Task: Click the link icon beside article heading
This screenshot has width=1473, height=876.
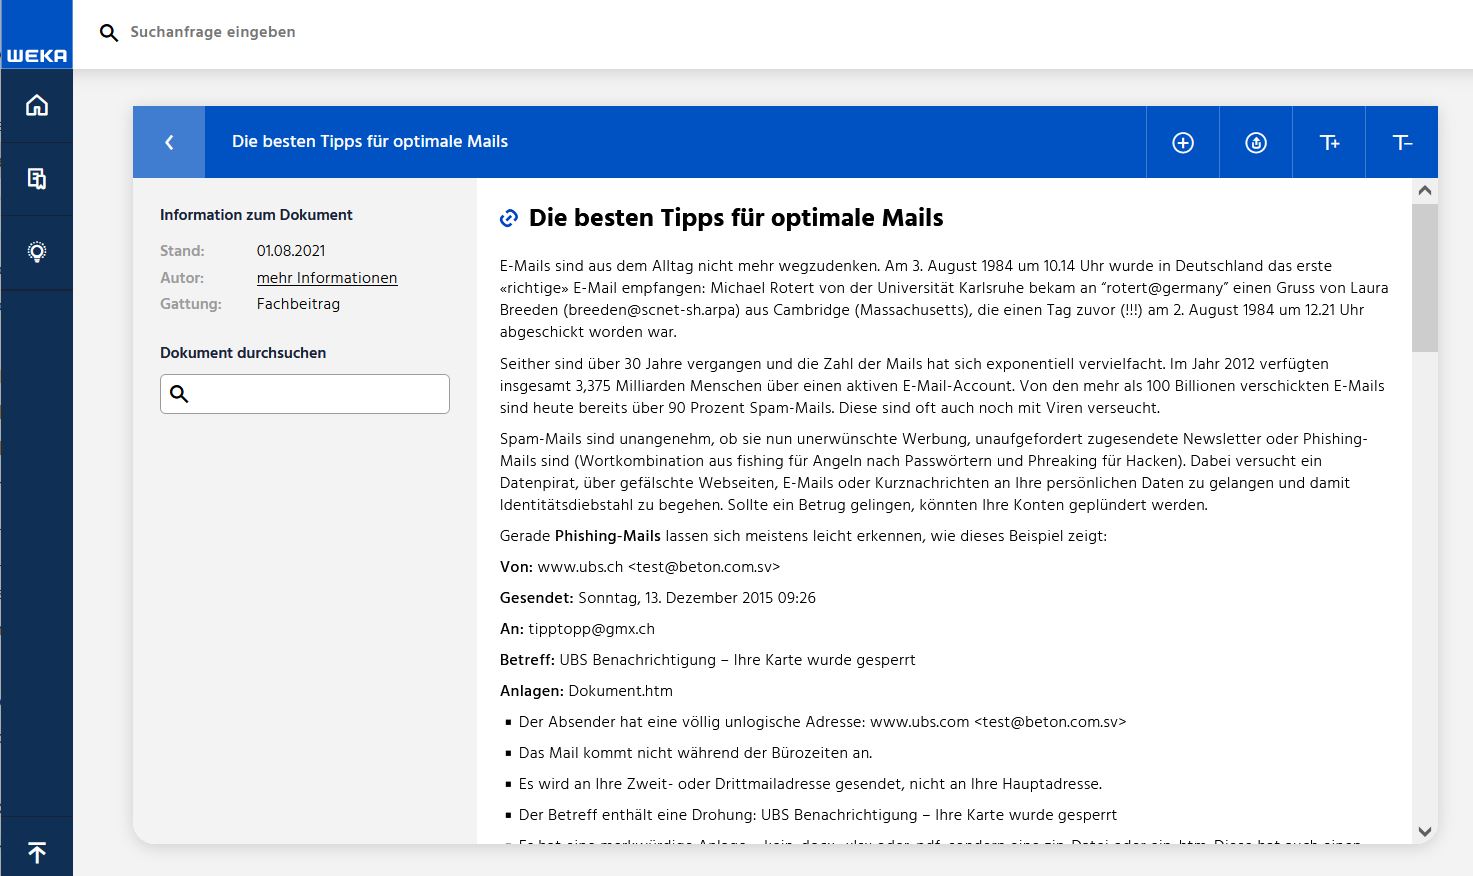Action: 509,218
